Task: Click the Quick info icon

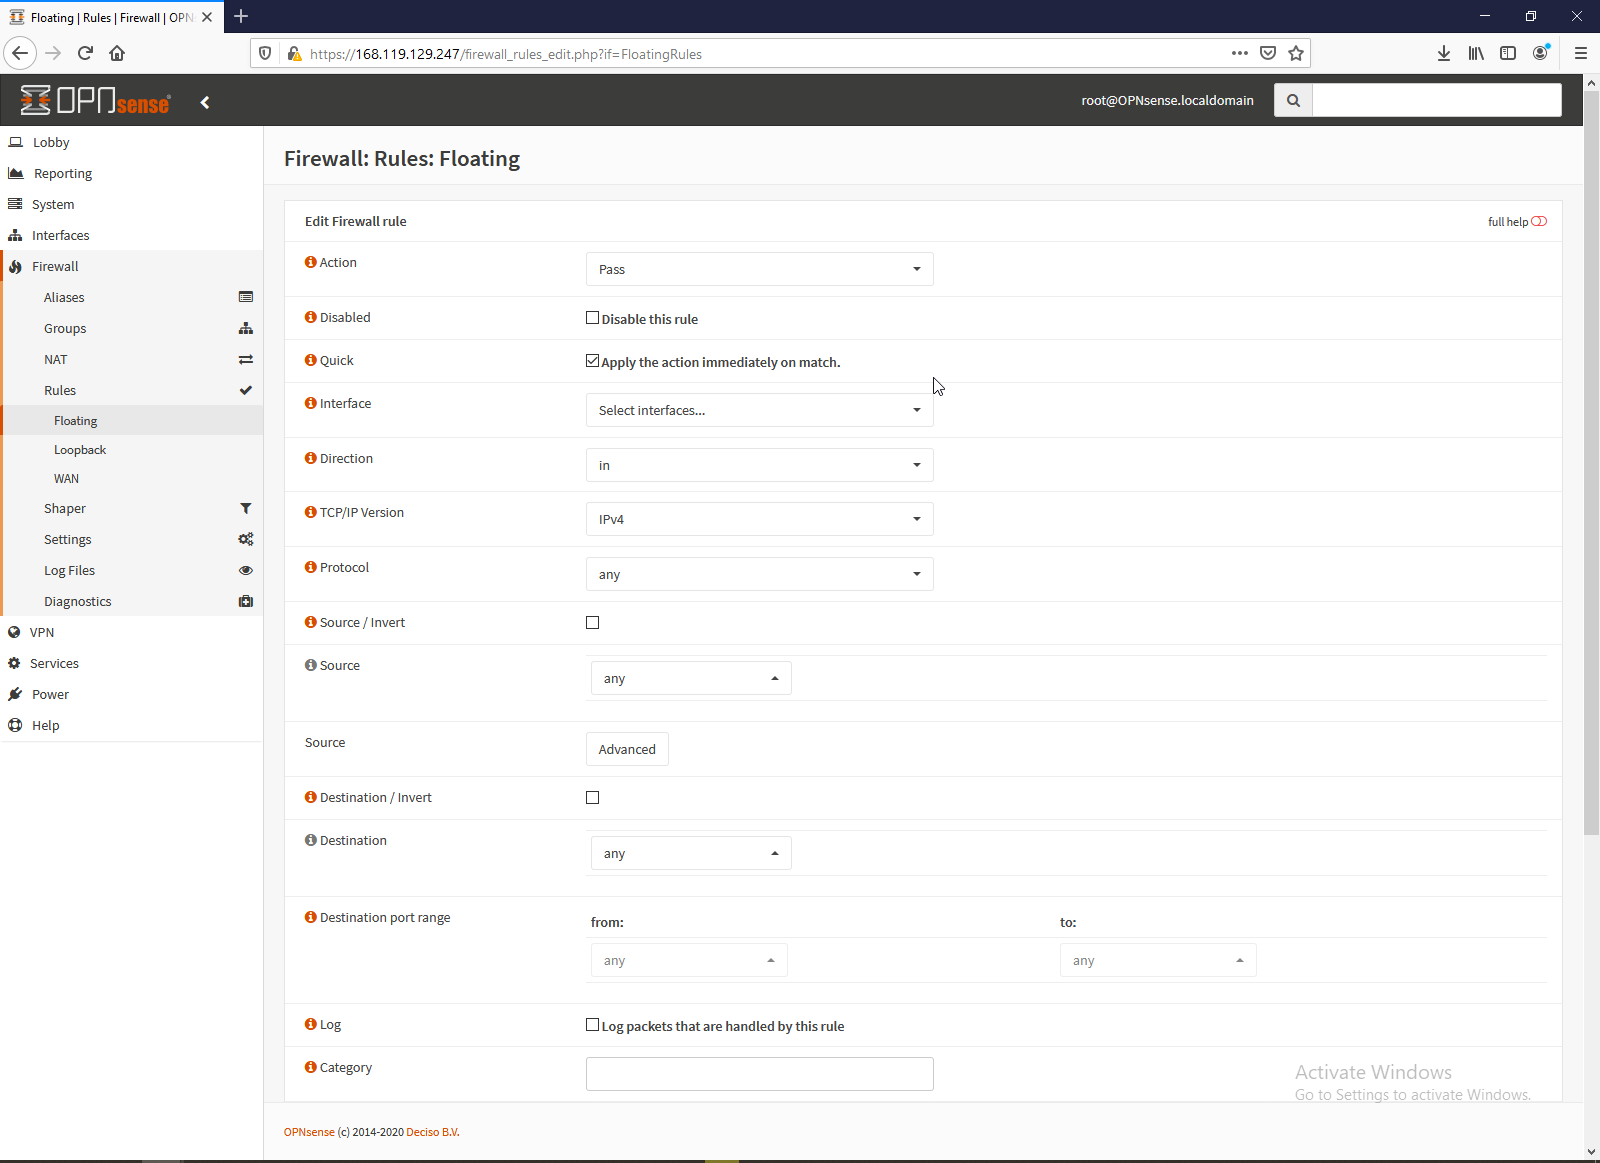Action: pos(311,360)
